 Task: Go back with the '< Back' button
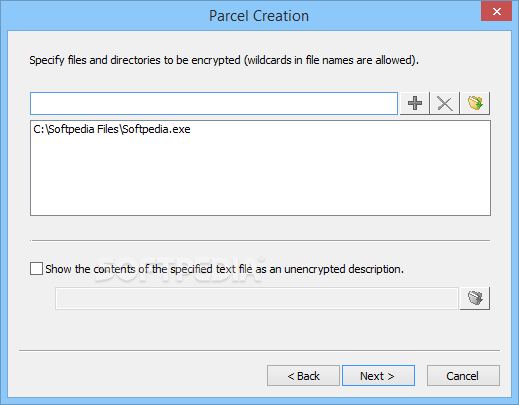click(x=303, y=376)
